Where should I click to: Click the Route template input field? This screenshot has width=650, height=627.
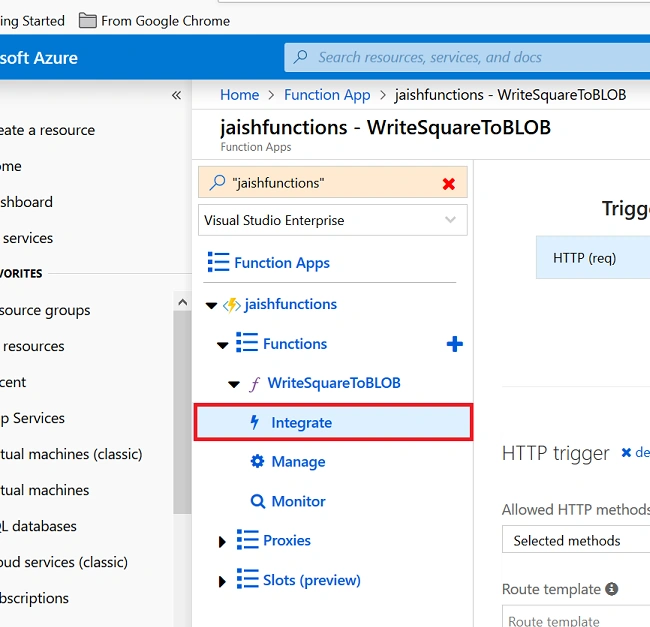[576, 616]
